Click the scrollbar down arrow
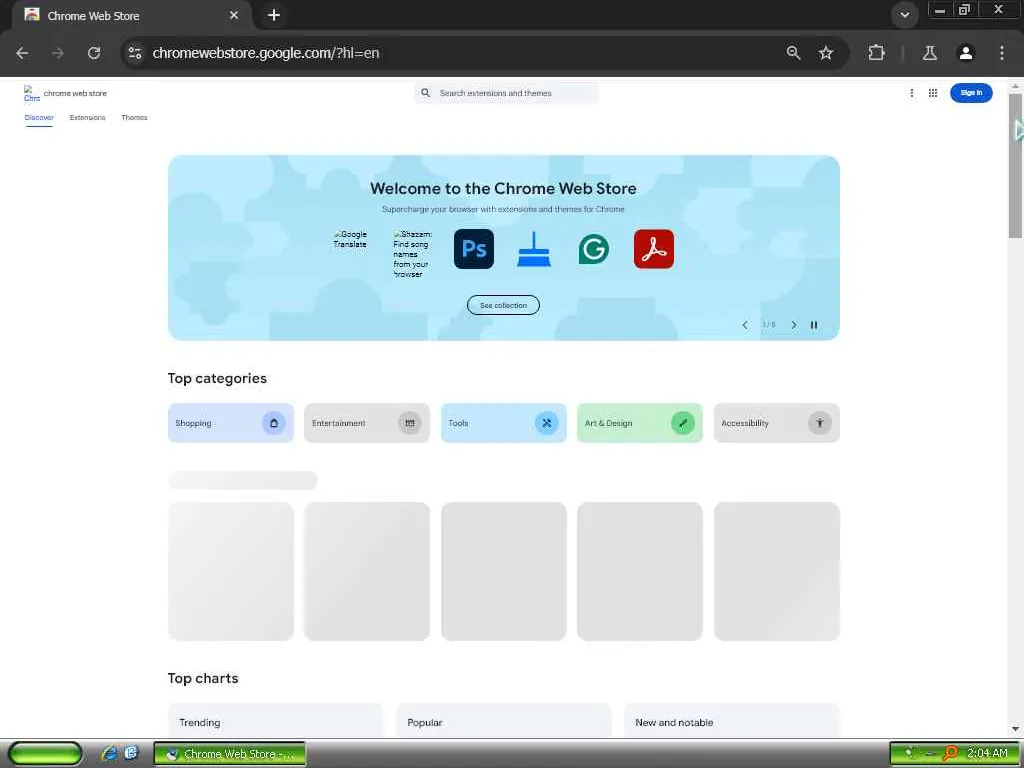The width and height of the screenshot is (1024, 768). pos(1016,729)
